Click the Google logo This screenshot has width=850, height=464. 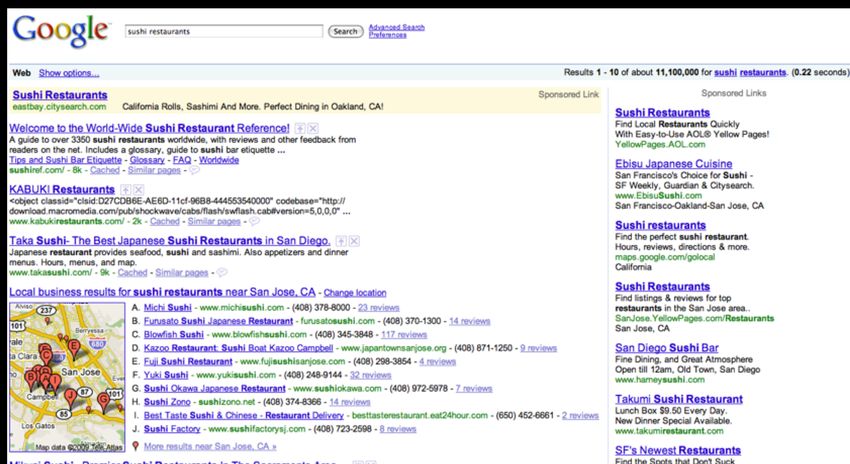[x=60, y=31]
